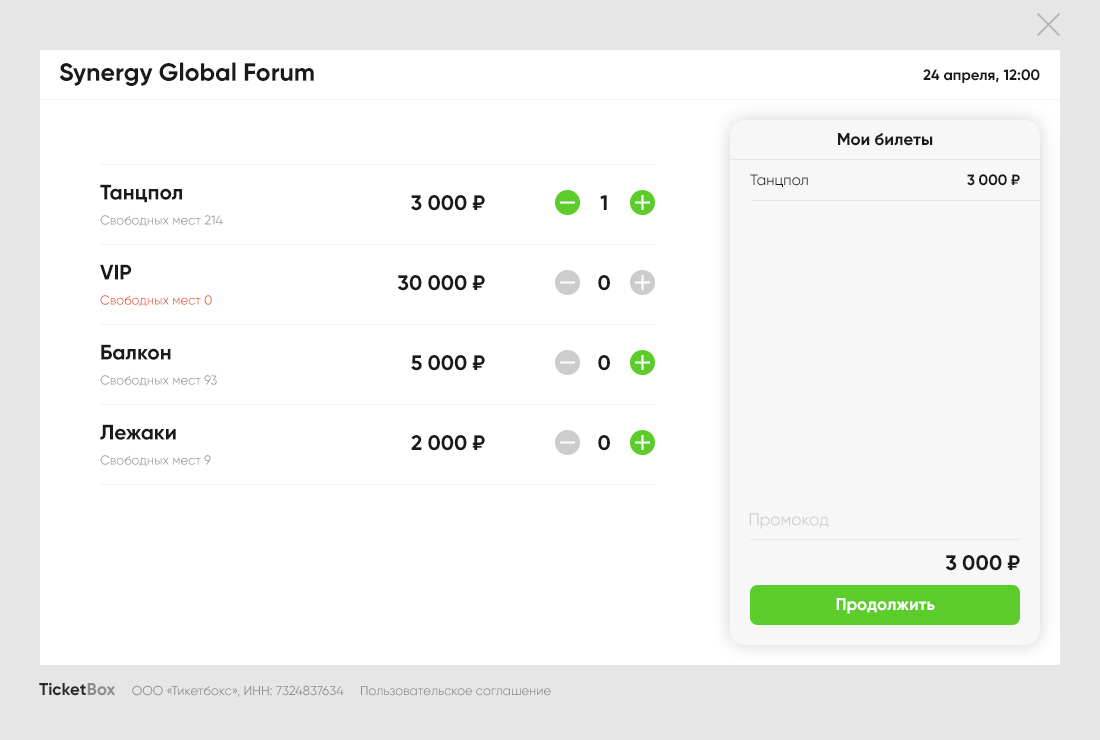
Task: Add one Лежаки ticket
Action: [x=642, y=443]
